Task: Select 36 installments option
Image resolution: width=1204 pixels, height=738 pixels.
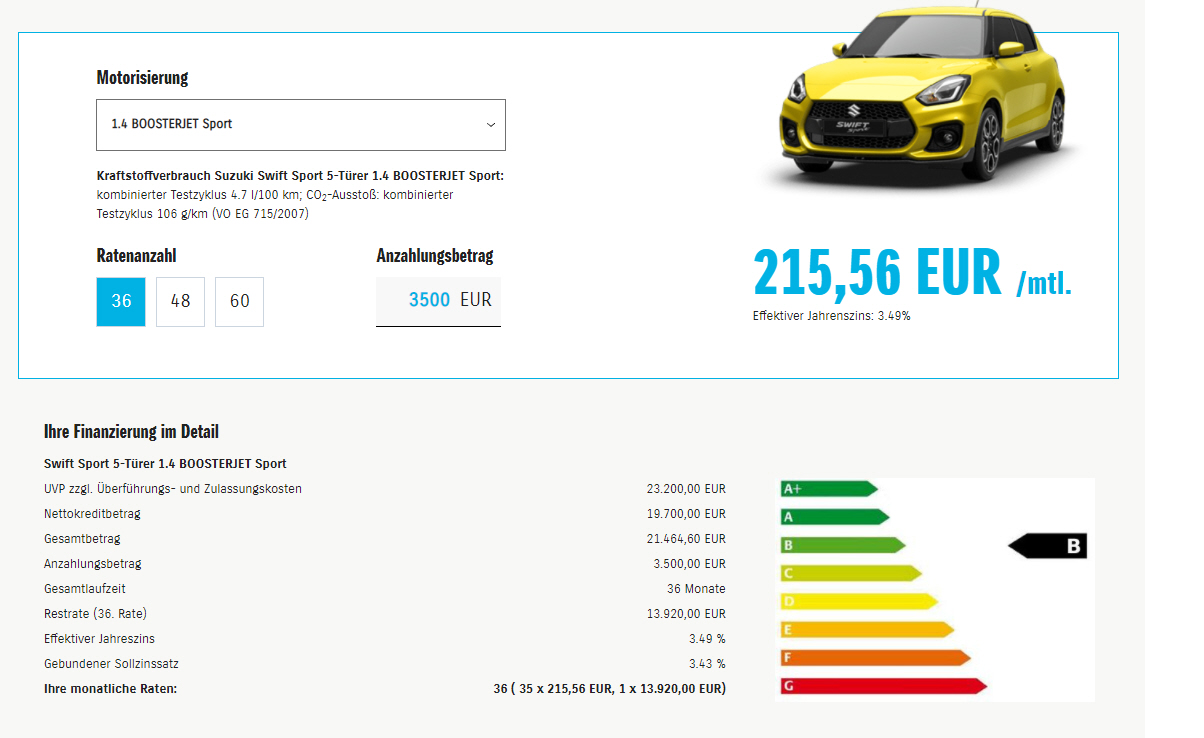Action: [x=121, y=301]
